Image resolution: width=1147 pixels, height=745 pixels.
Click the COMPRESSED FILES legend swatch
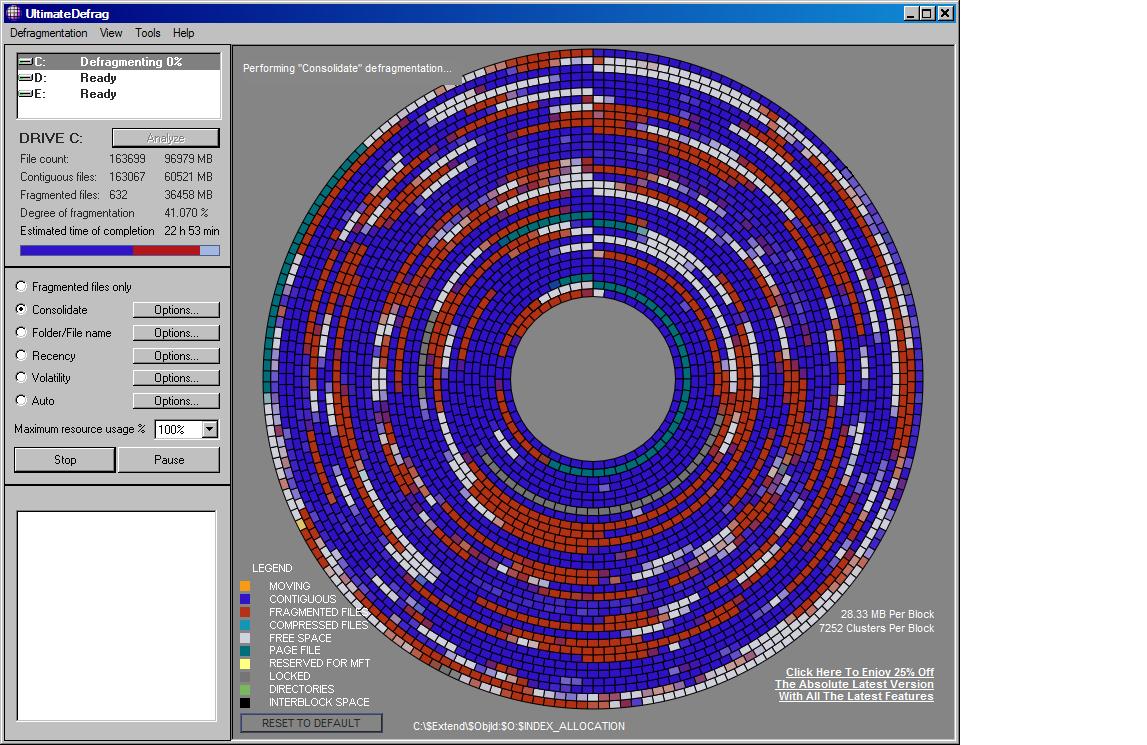click(245, 625)
